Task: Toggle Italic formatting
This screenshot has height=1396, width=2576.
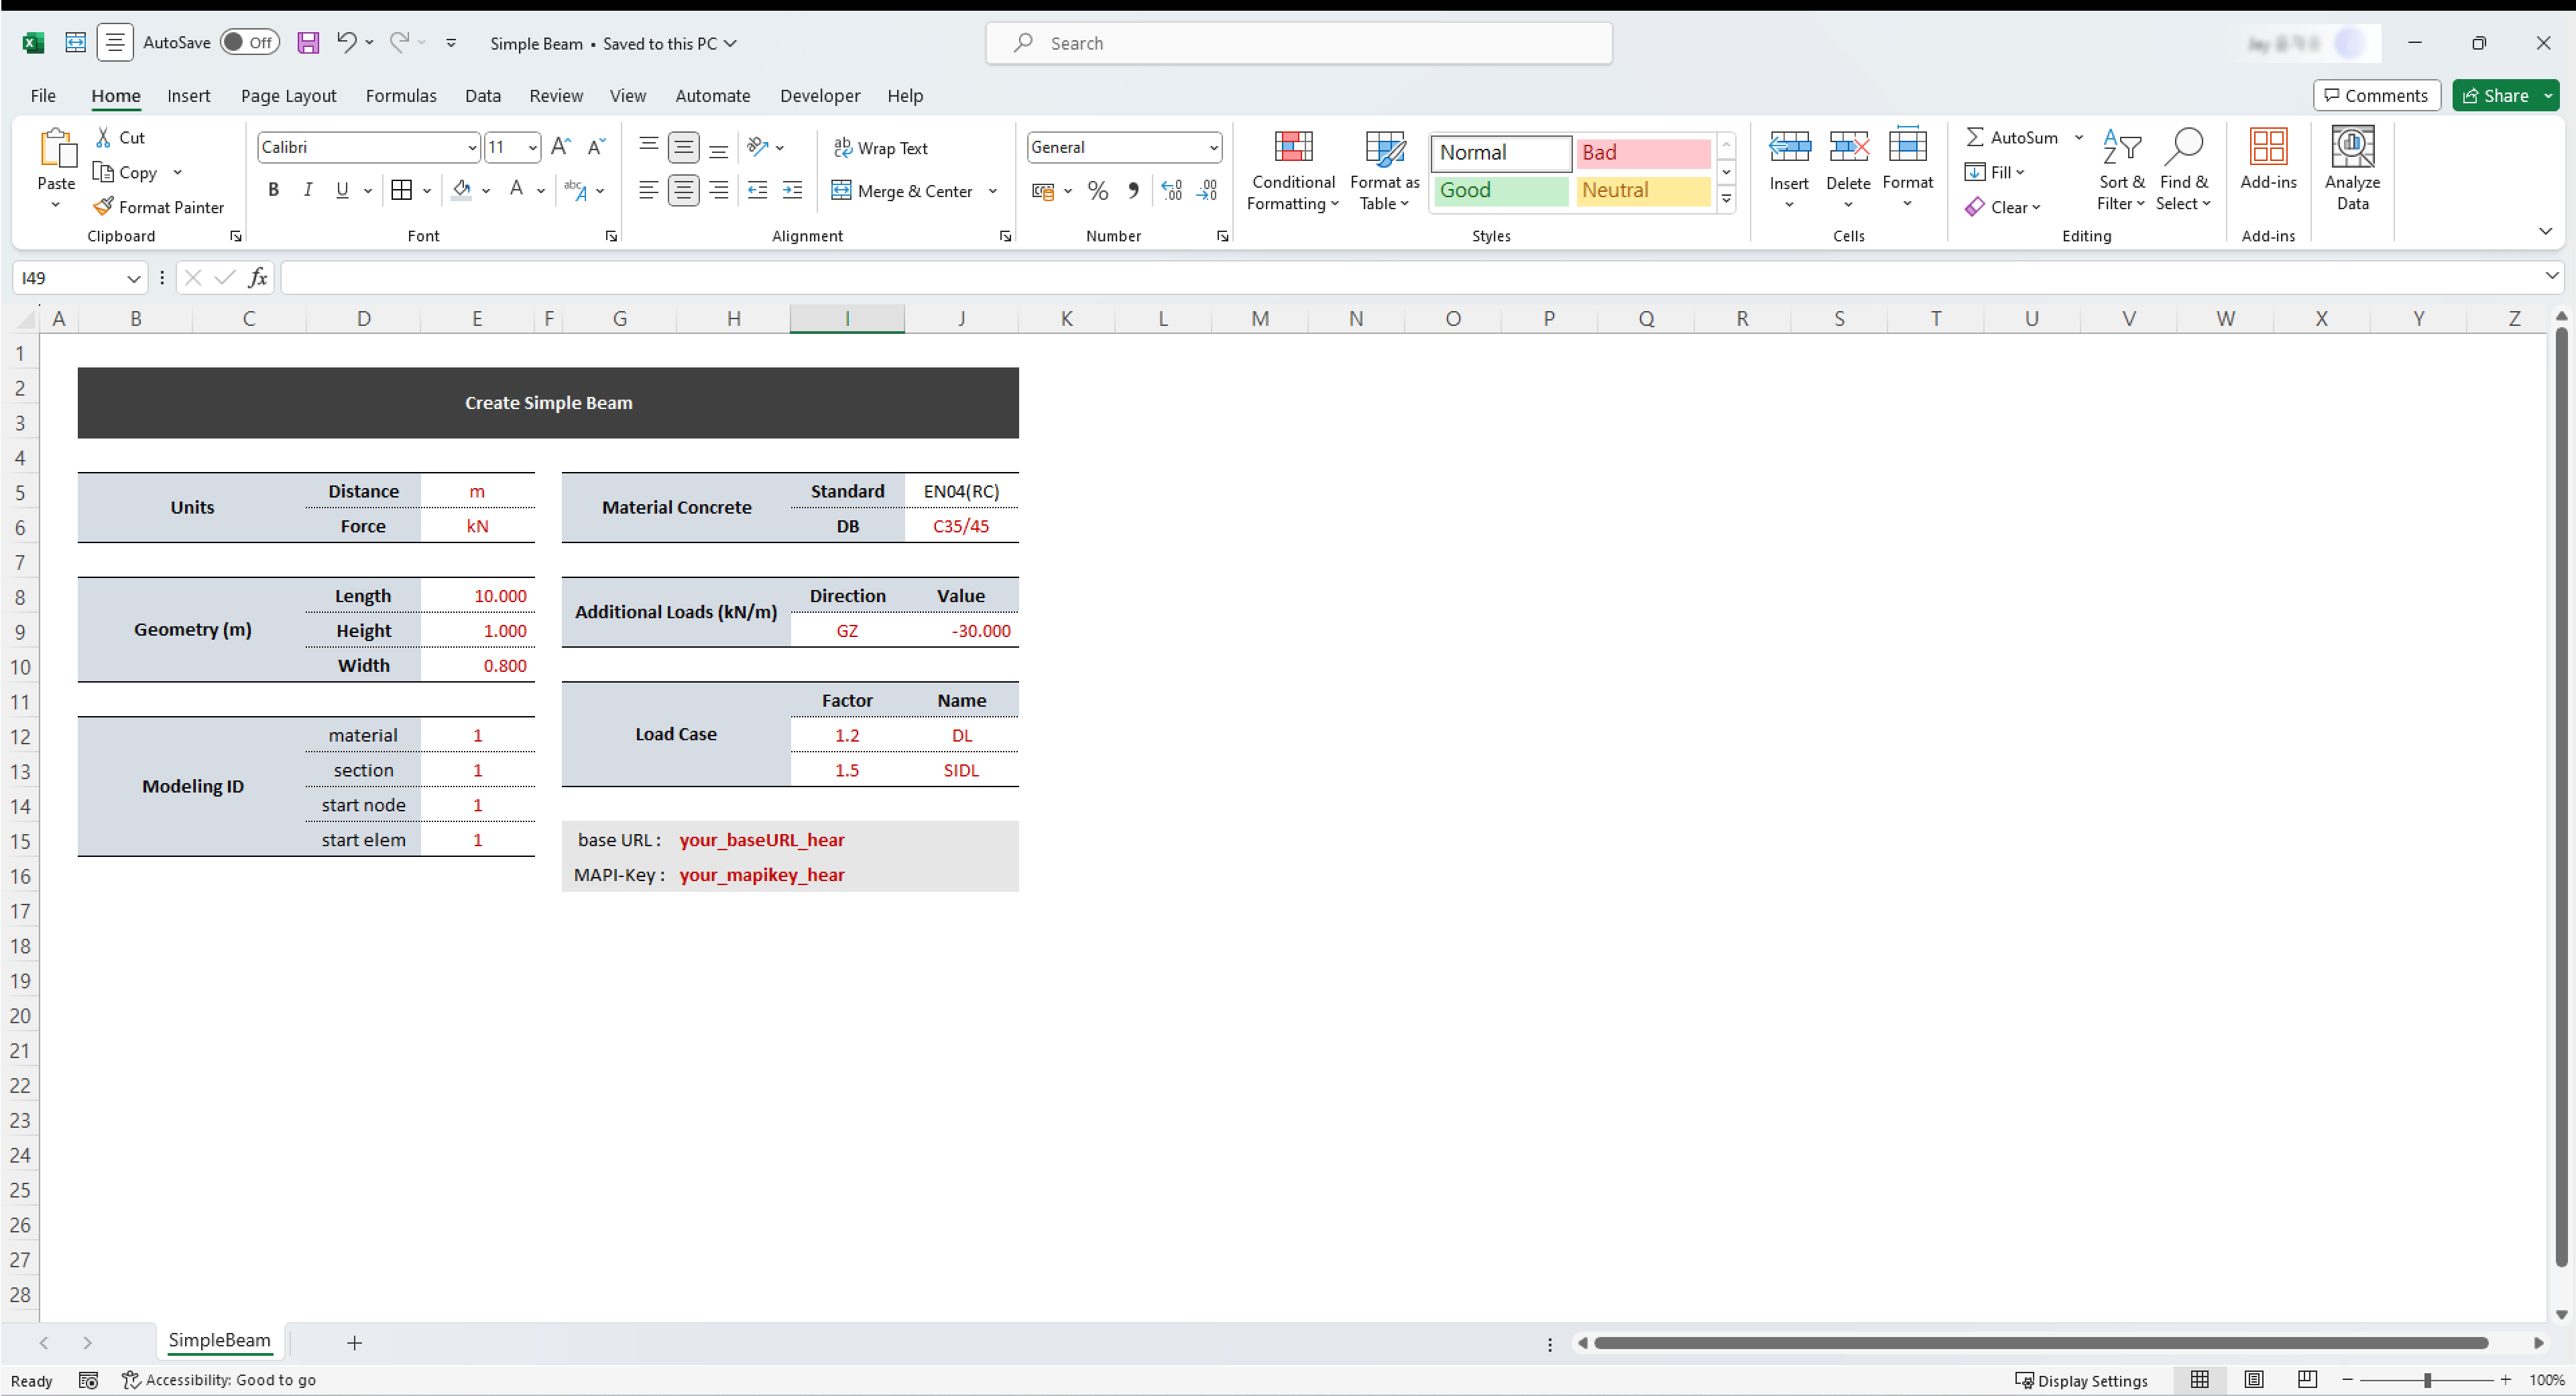Action: [x=308, y=190]
